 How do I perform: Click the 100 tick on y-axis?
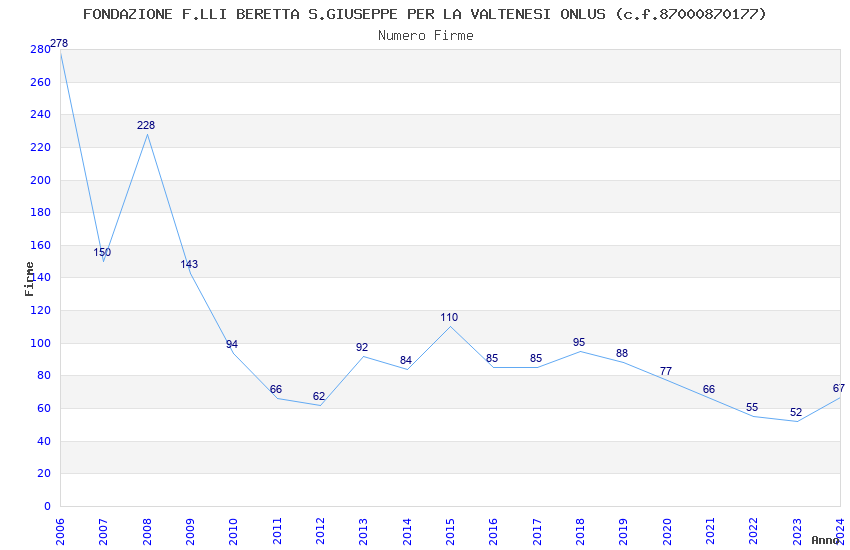click(x=41, y=344)
